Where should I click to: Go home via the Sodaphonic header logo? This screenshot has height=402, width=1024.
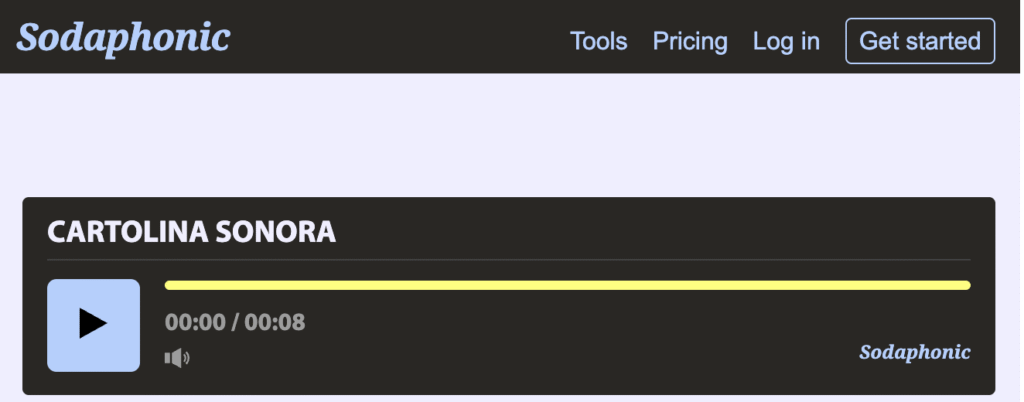(123, 38)
